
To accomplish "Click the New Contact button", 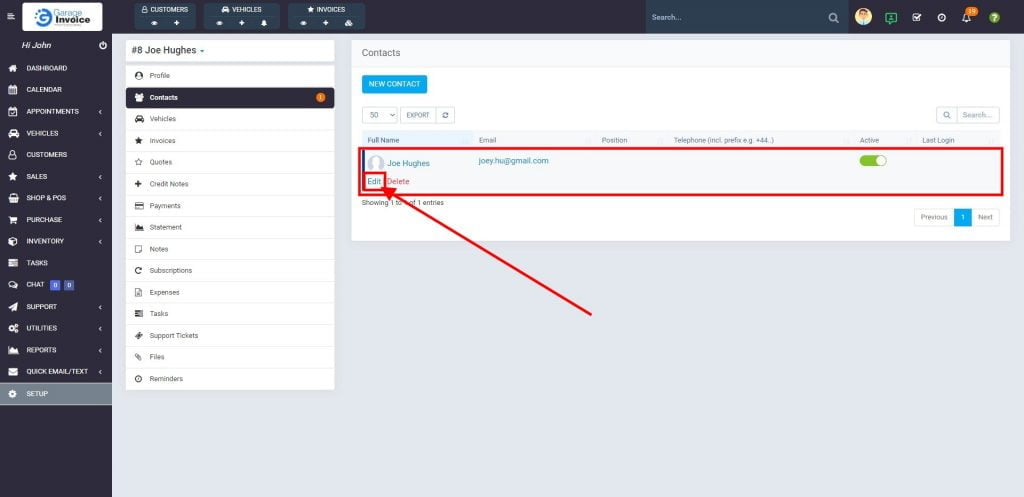I will coord(394,84).
